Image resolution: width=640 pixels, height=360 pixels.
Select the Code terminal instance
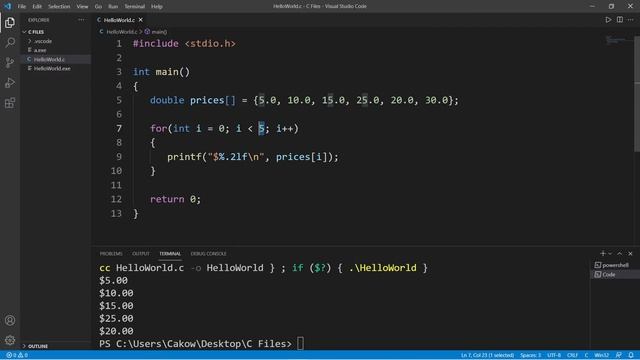click(614, 275)
